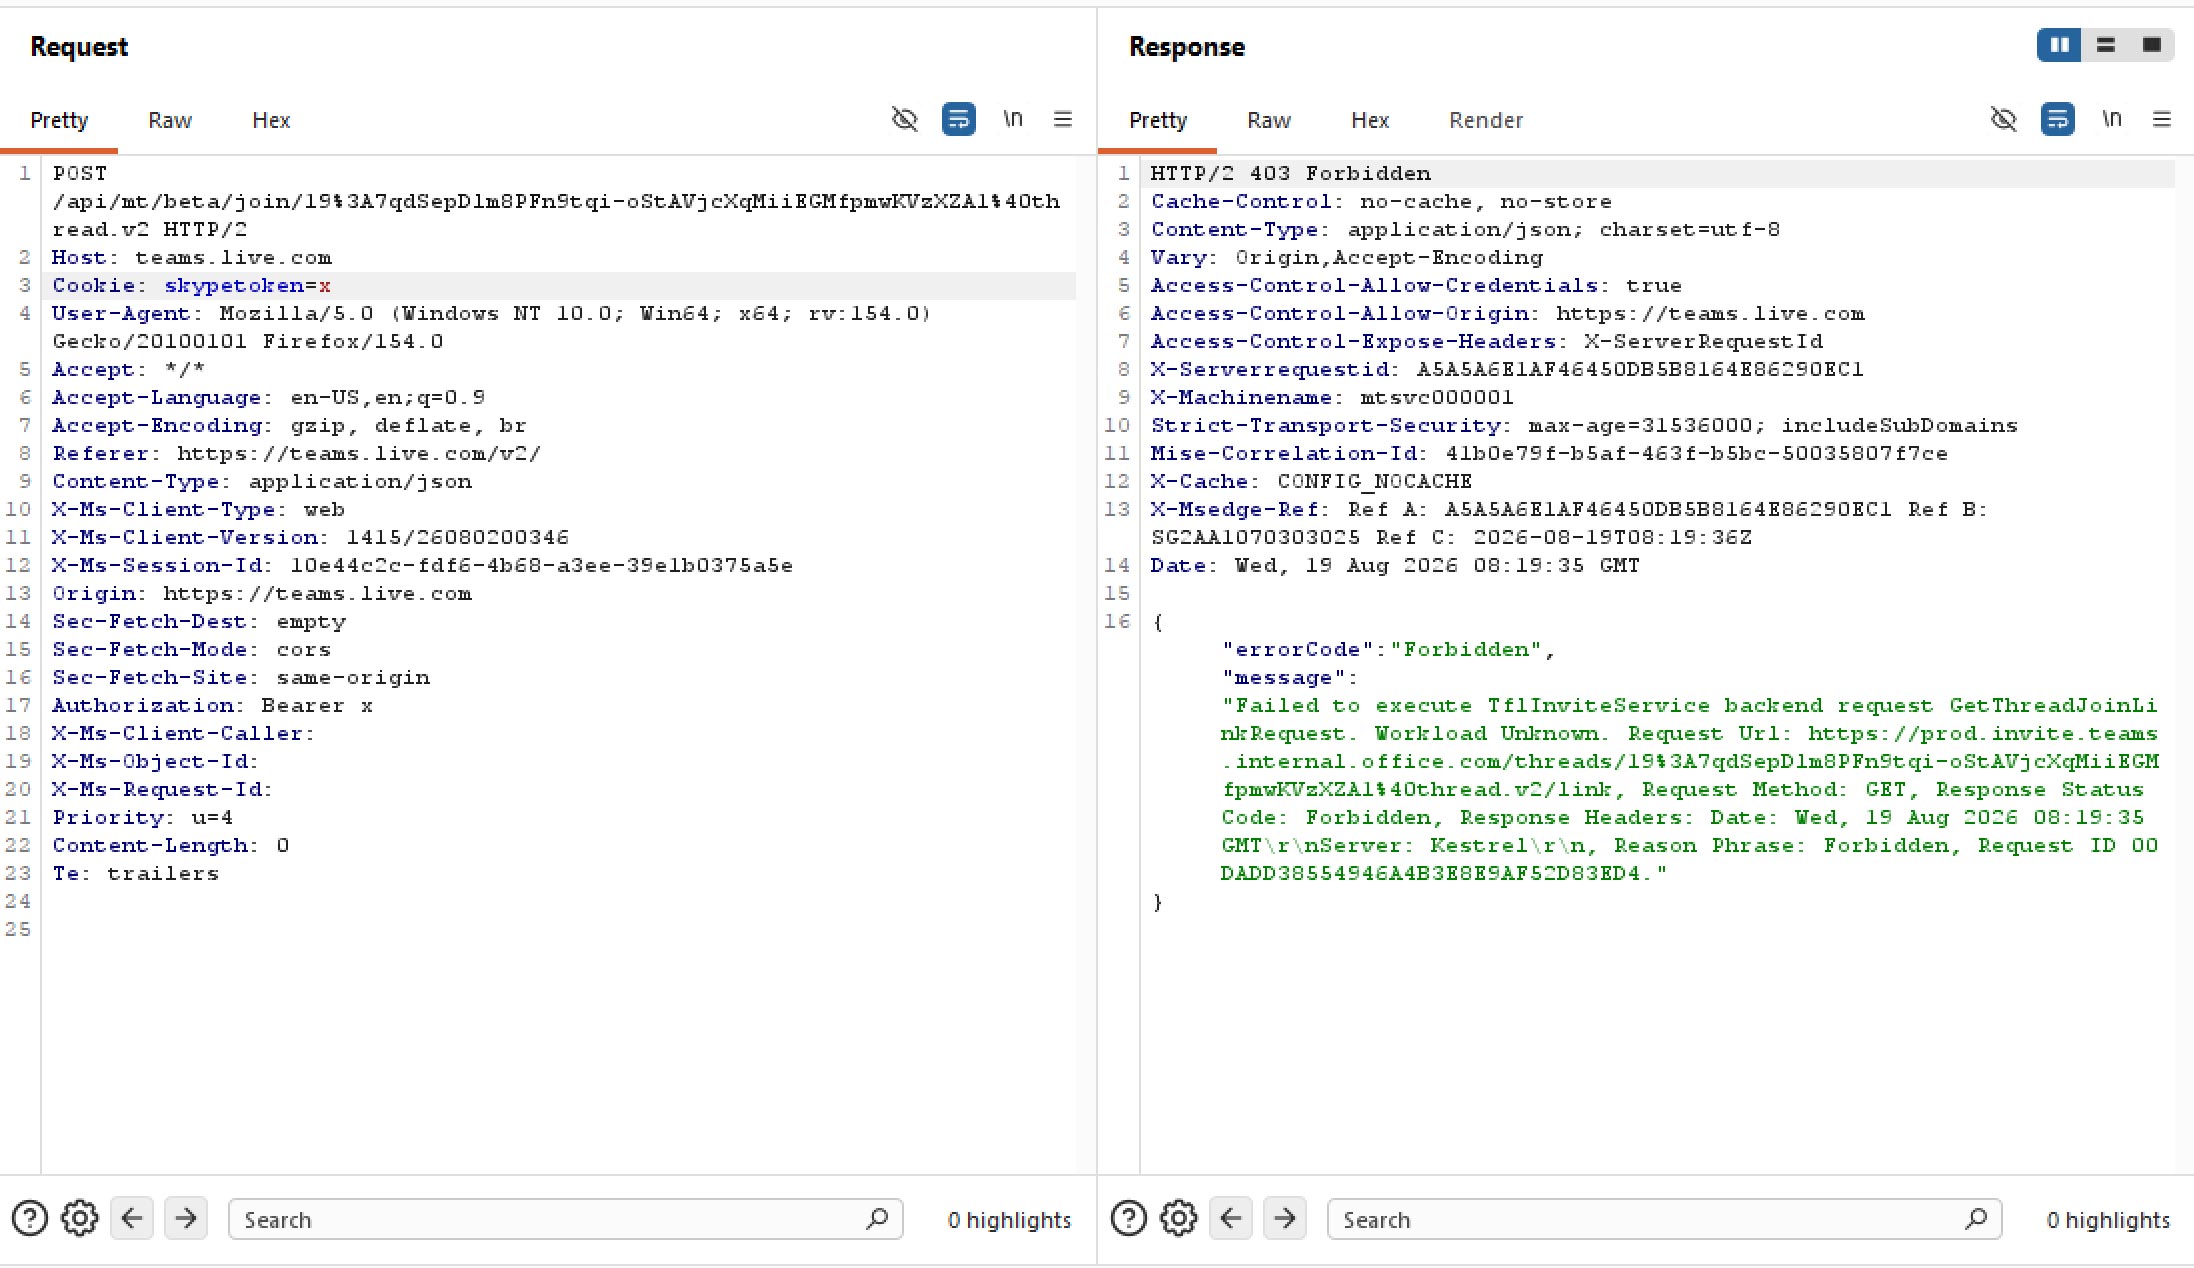Click 'Cookie: skypetoken=x' request line
Viewport: 2194px width, 1268px height.
191,286
